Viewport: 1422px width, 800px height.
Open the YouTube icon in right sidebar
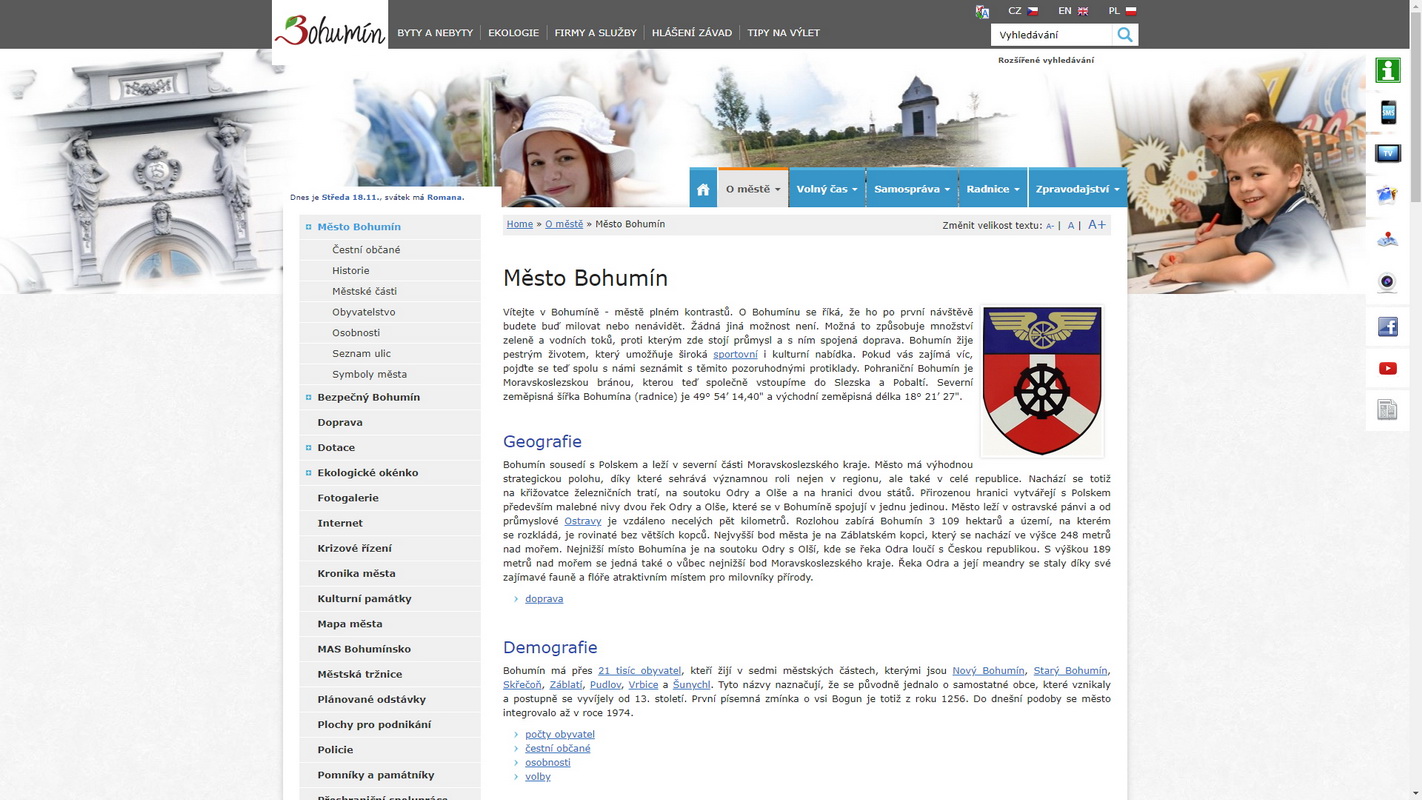click(x=1387, y=368)
